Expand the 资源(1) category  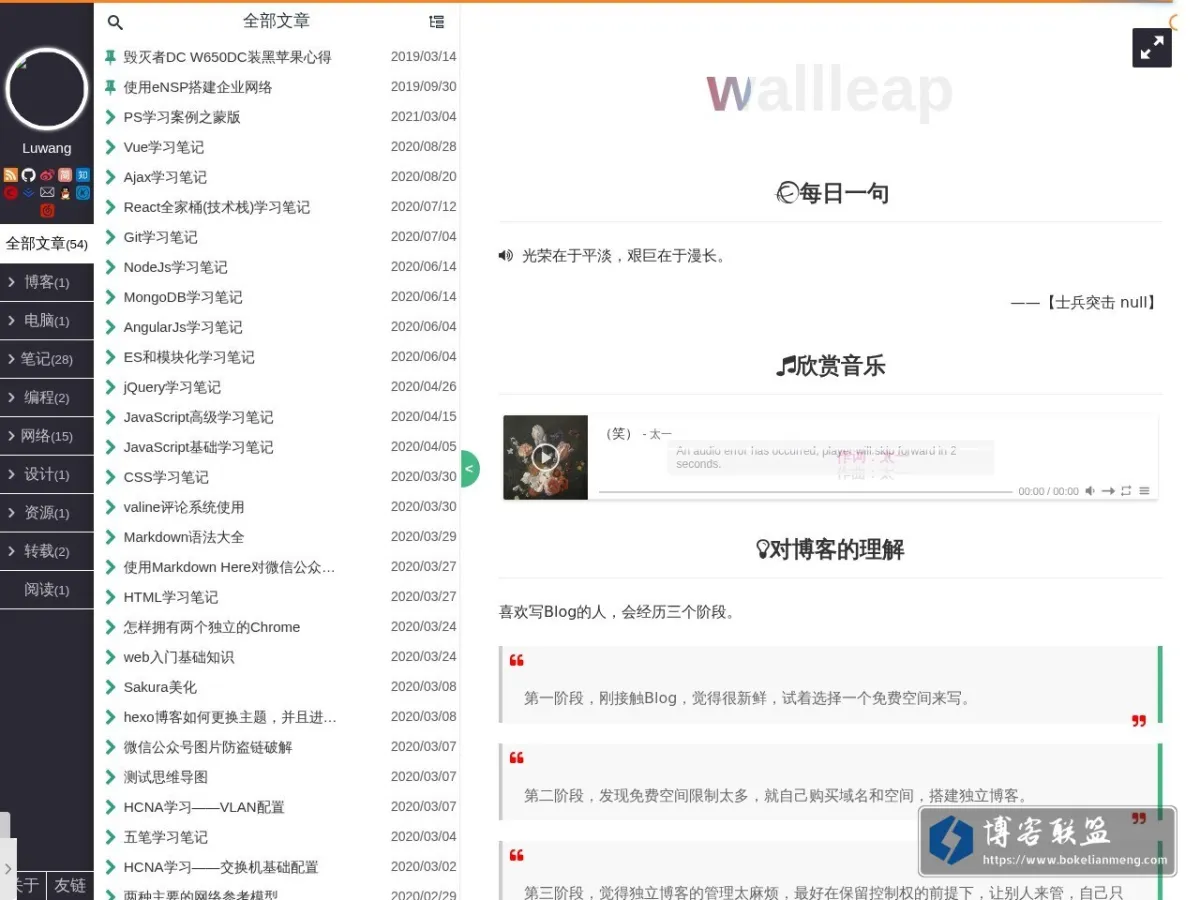(x=47, y=513)
